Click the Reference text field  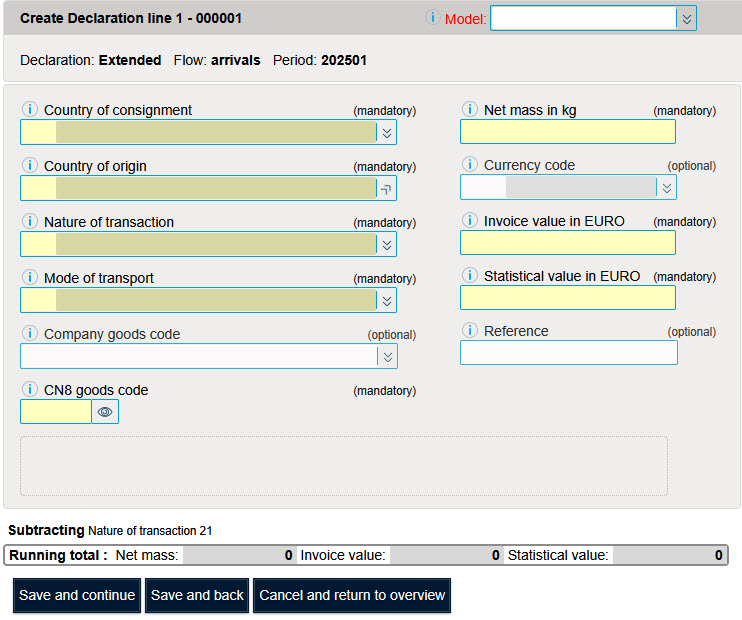pos(568,353)
